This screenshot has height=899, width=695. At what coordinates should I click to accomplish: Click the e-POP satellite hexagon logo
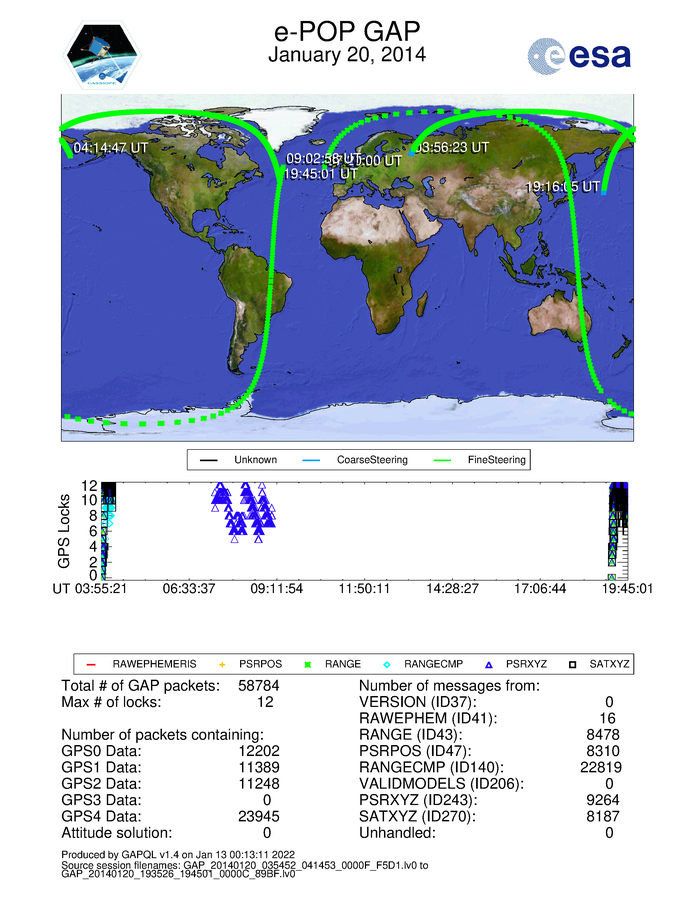(102, 55)
